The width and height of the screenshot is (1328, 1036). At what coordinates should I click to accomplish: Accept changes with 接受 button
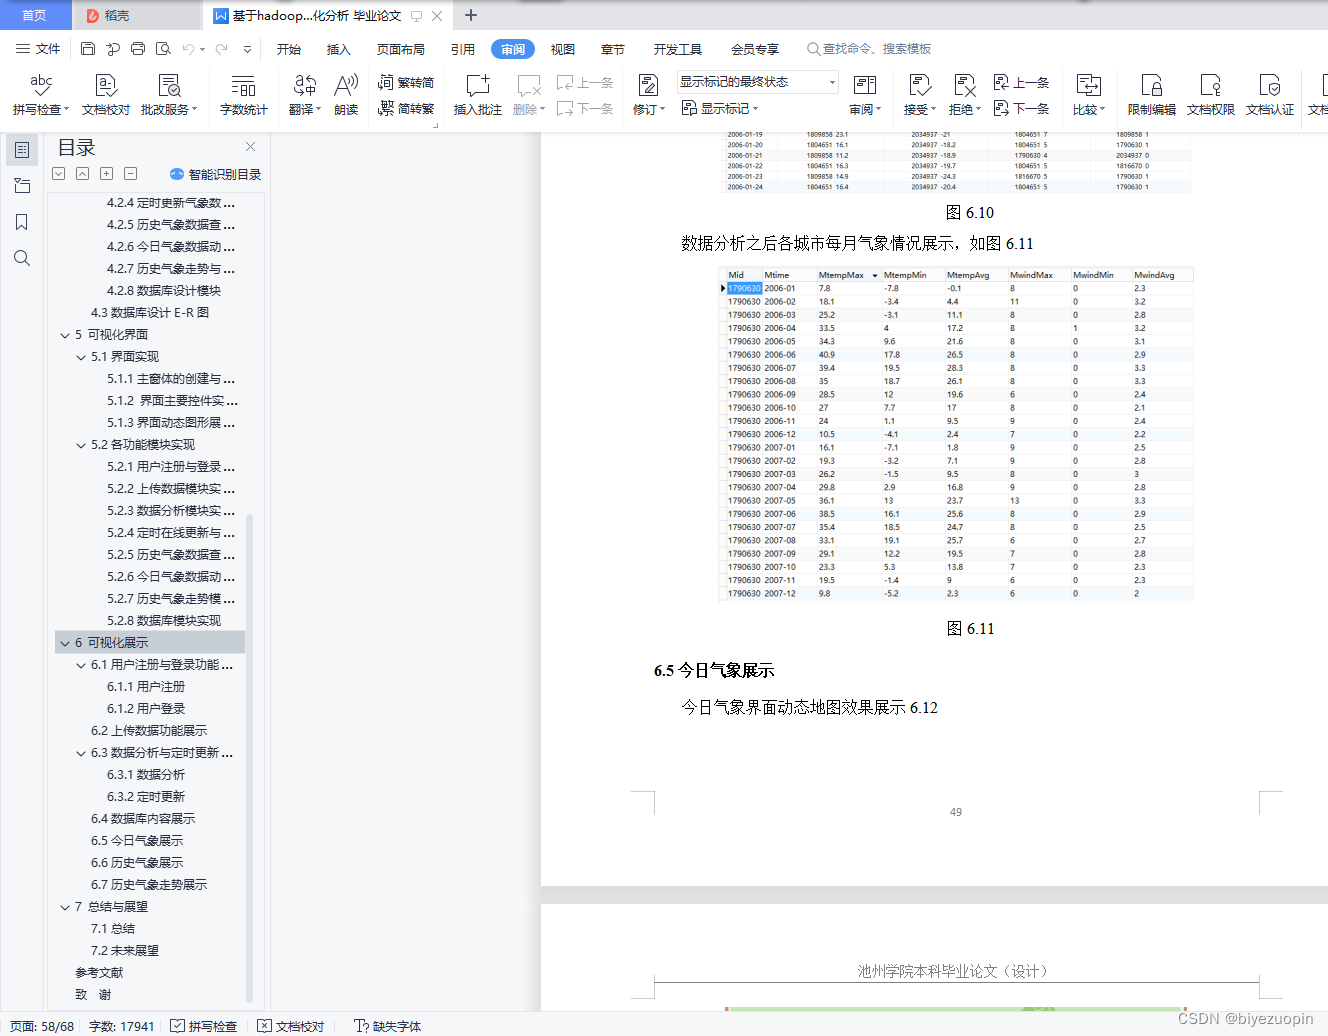pos(920,95)
